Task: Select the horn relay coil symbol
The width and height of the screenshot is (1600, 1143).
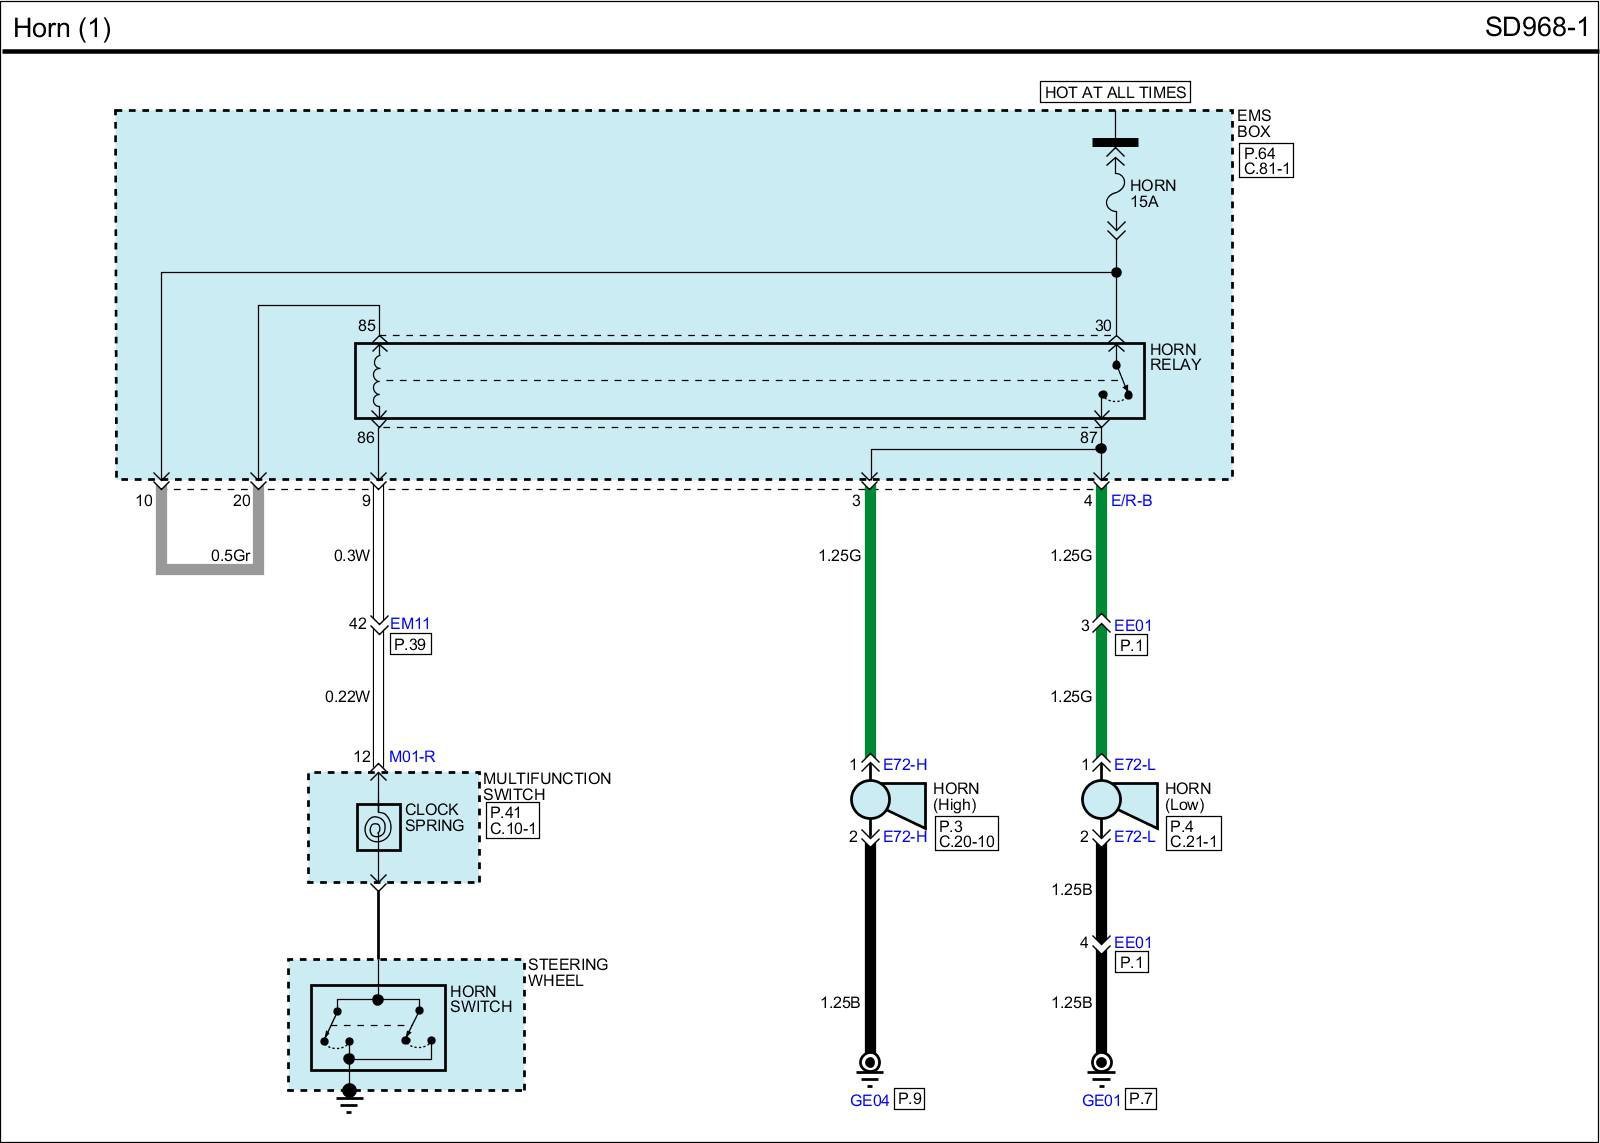Action: [378, 380]
